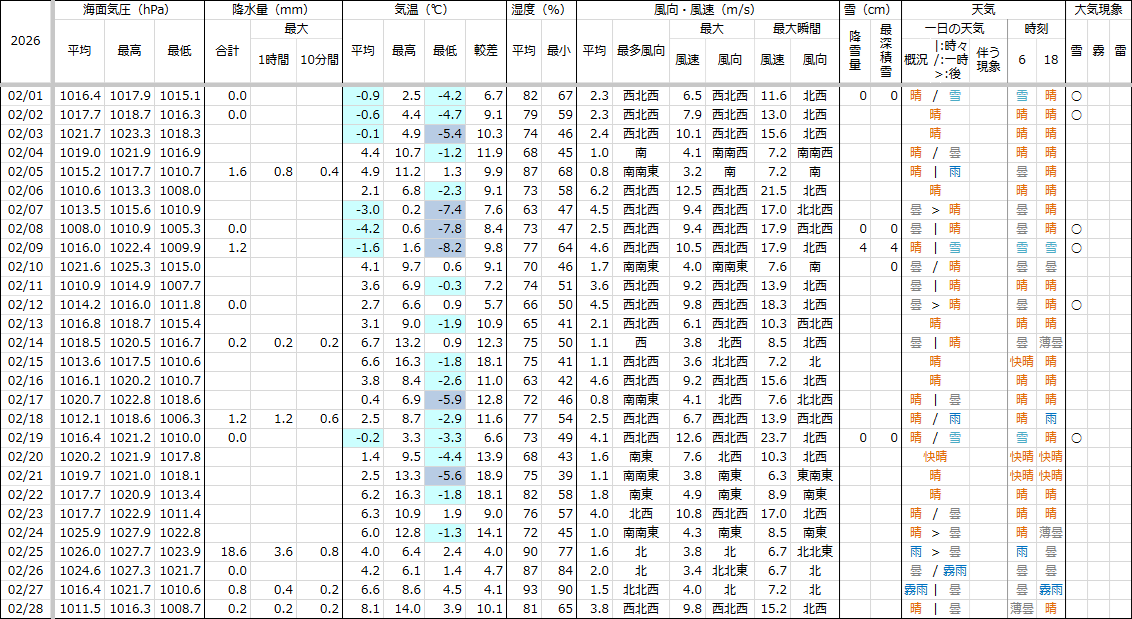Select the snow circle mark in 02/12 row
The width and height of the screenshot is (1132, 619).
coord(1076,305)
